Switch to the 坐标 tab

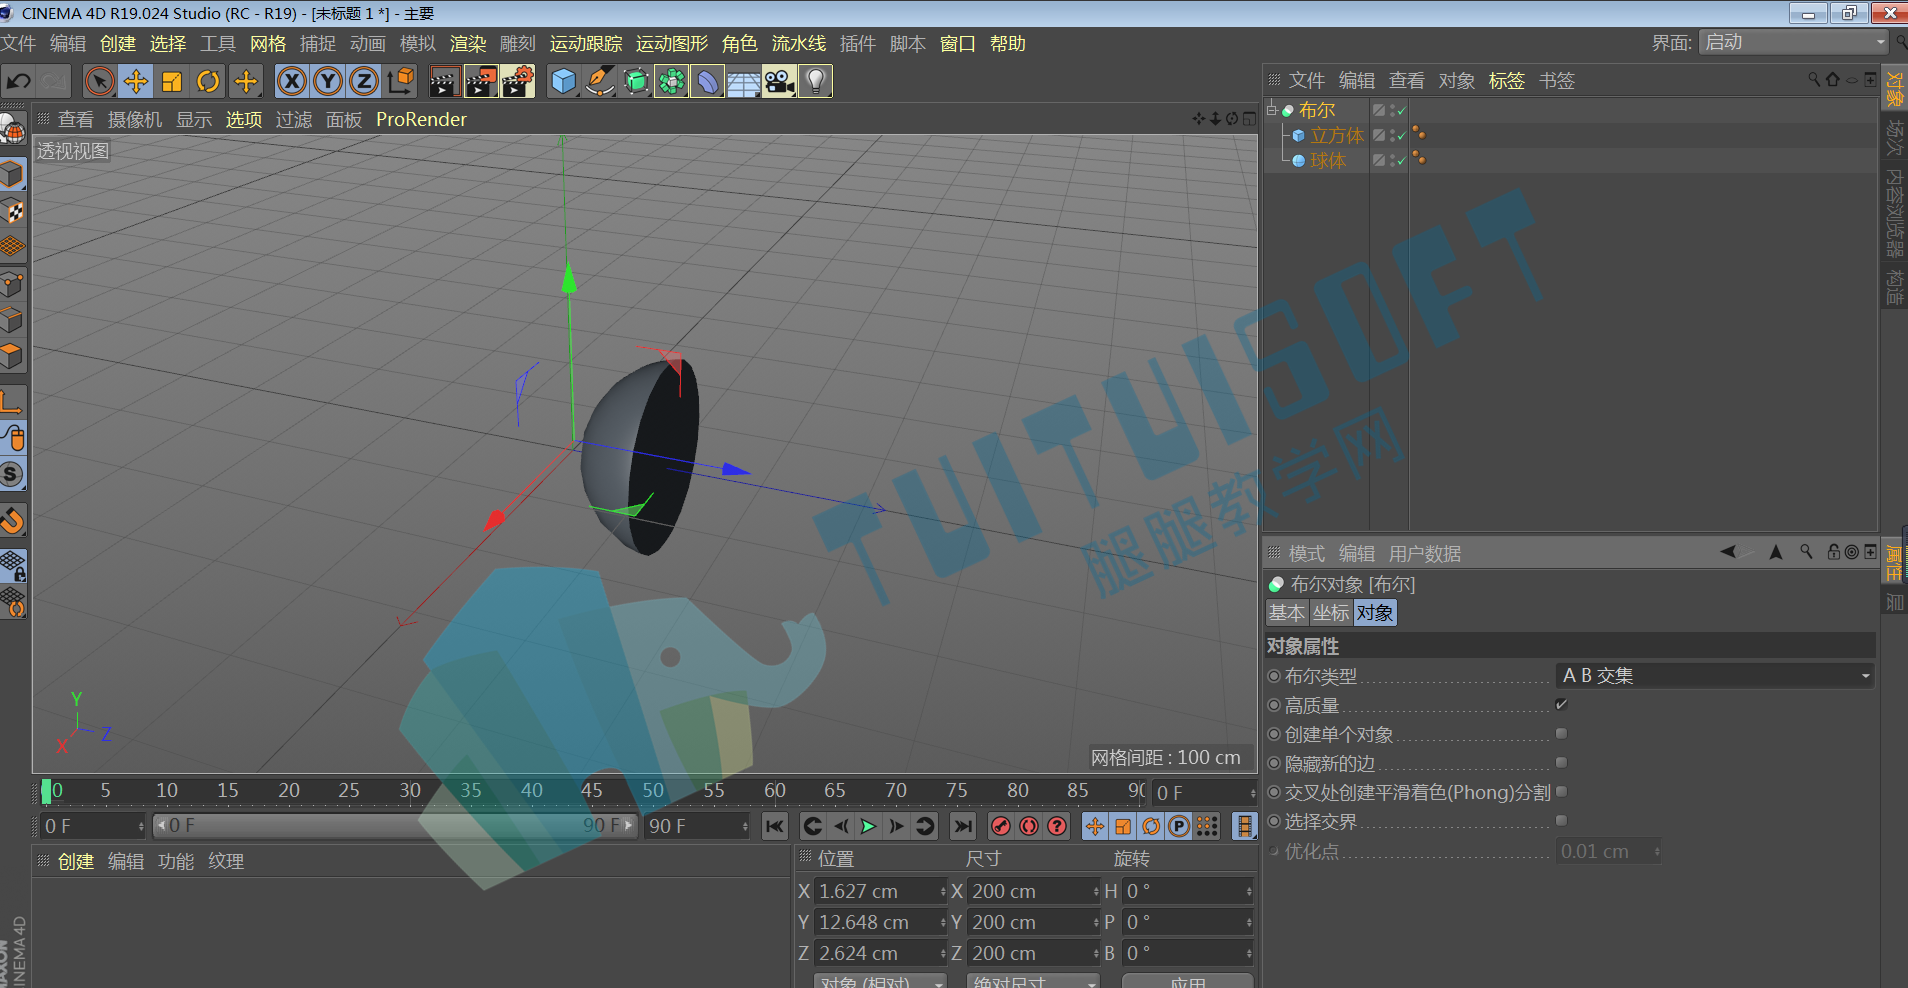[1331, 613]
